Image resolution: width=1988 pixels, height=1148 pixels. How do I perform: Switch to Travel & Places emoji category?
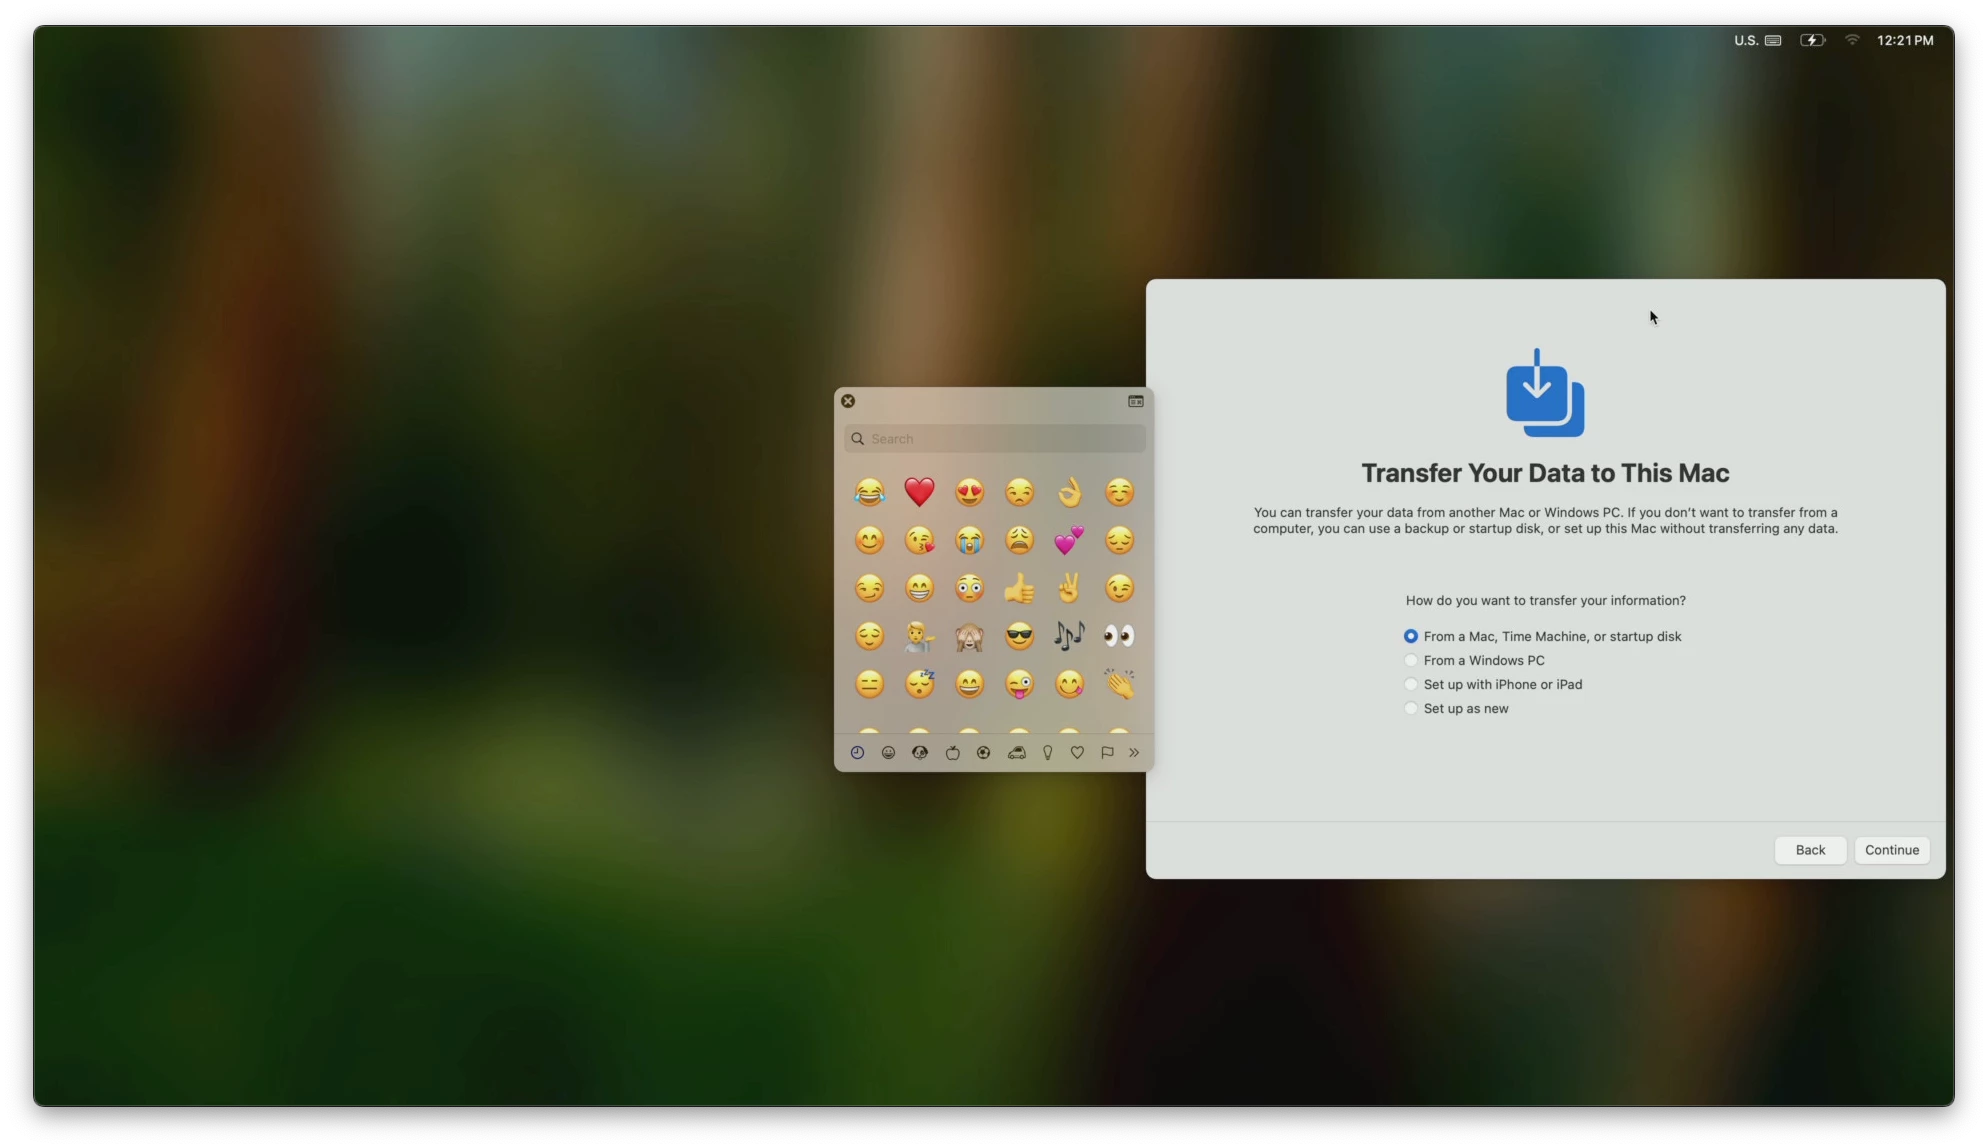click(1016, 753)
